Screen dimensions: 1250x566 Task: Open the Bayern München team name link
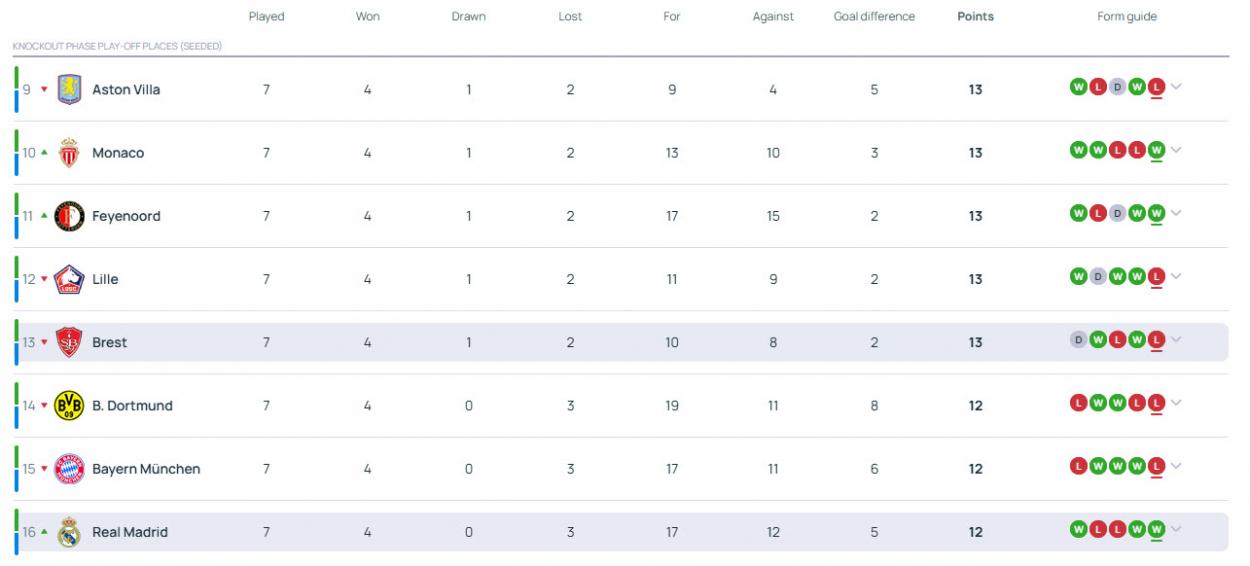[x=146, y=469]
